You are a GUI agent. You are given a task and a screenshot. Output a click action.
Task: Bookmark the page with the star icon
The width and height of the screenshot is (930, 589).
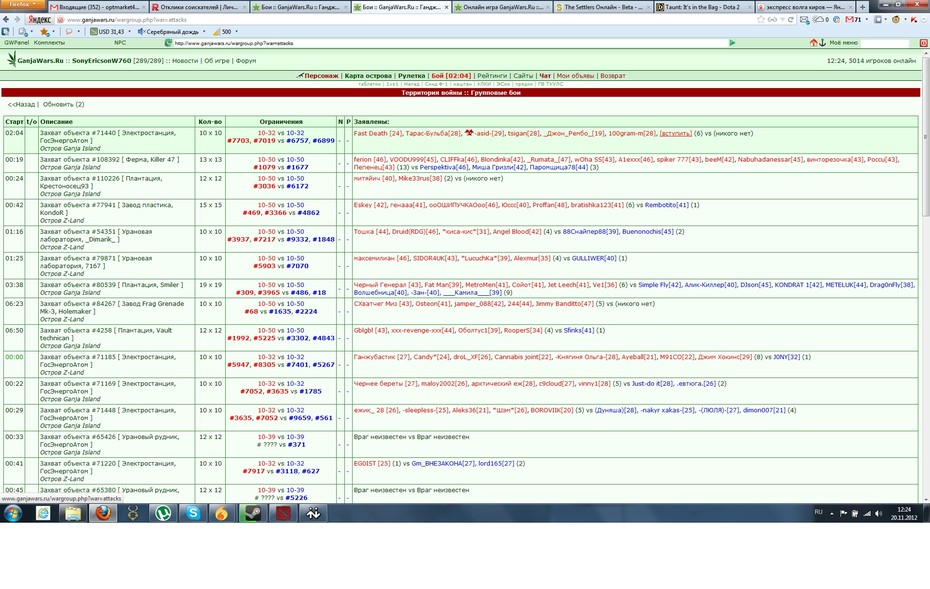coord(760,20)
